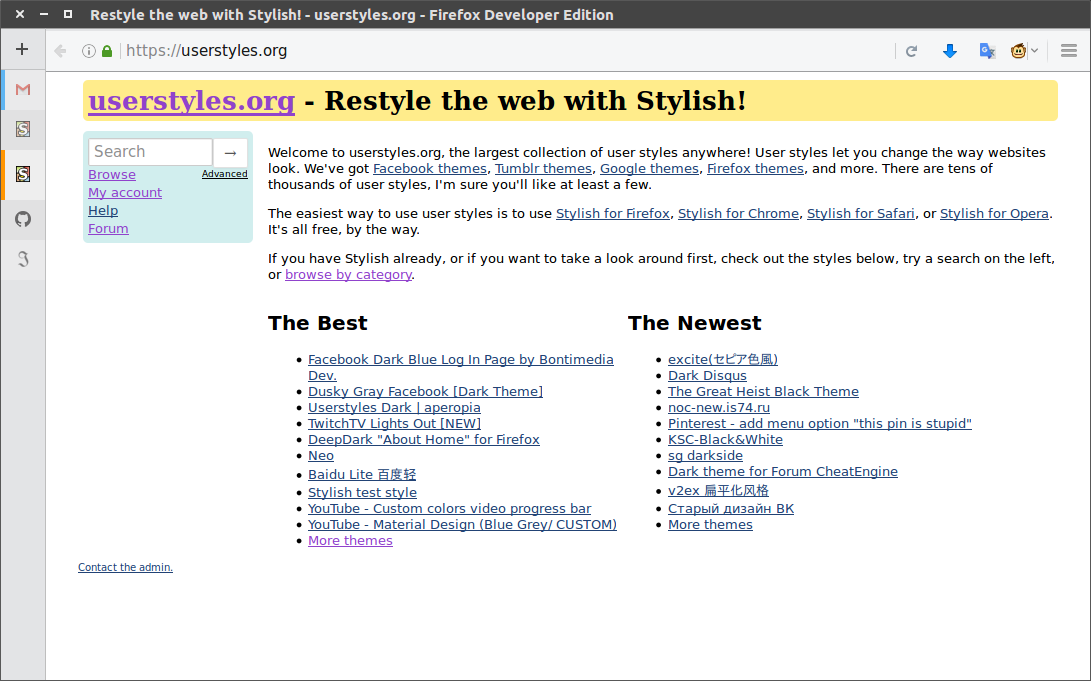Open KSC-Black&White style link
This screenshot has height=681, width=1091.
[725, 440]
